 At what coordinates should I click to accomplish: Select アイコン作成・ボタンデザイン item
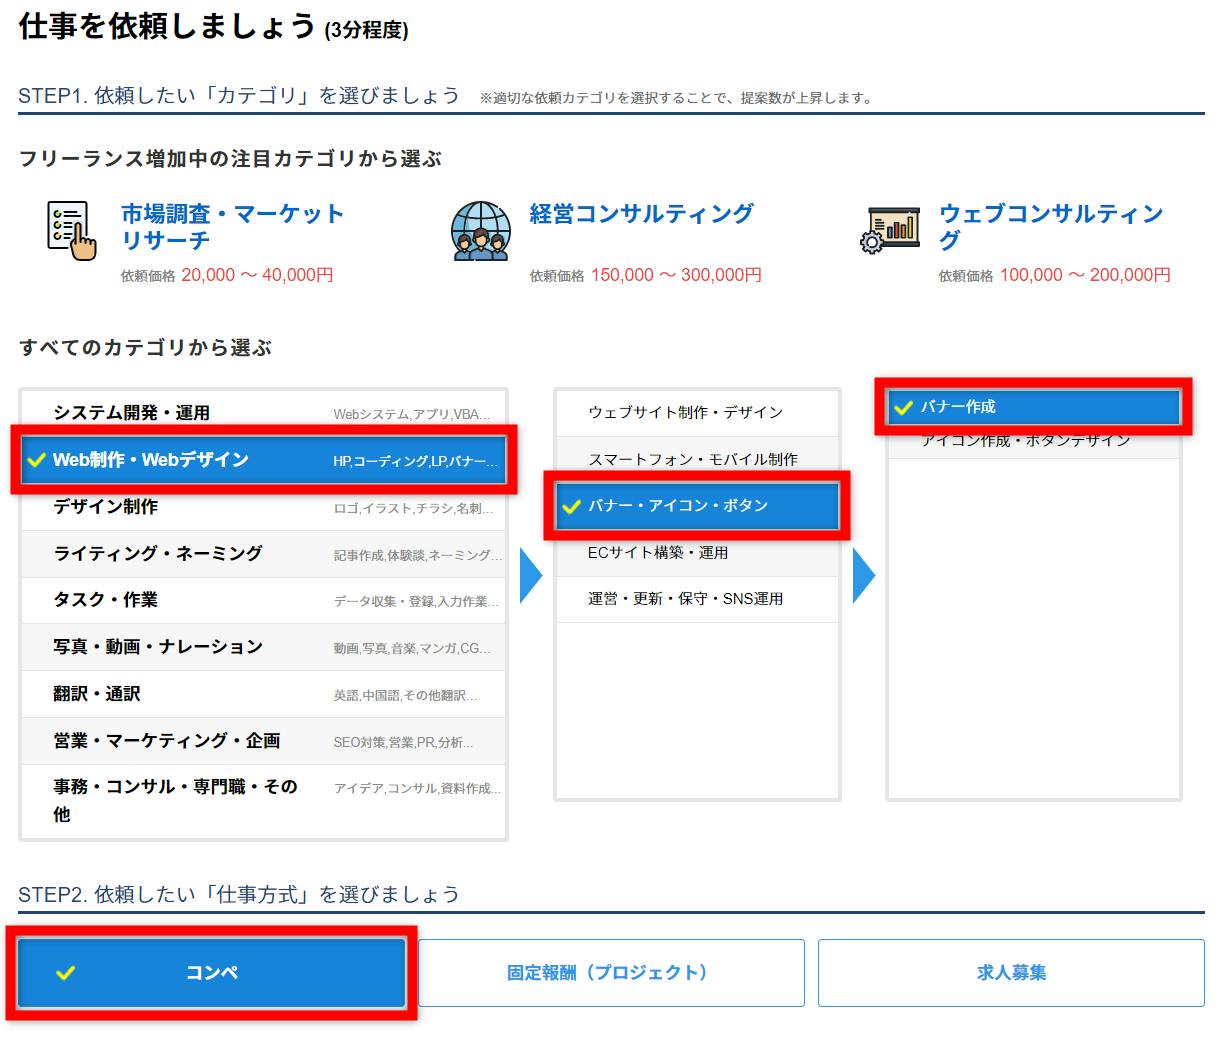pyautogui.click(x=1026, y=442)
